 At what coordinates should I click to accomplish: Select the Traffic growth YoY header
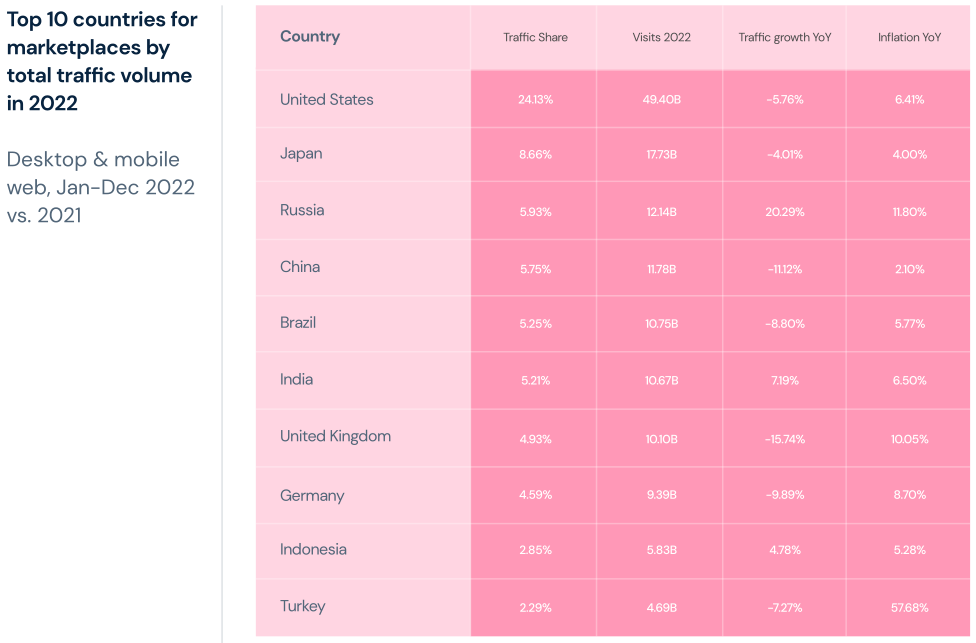coord(785,38)
